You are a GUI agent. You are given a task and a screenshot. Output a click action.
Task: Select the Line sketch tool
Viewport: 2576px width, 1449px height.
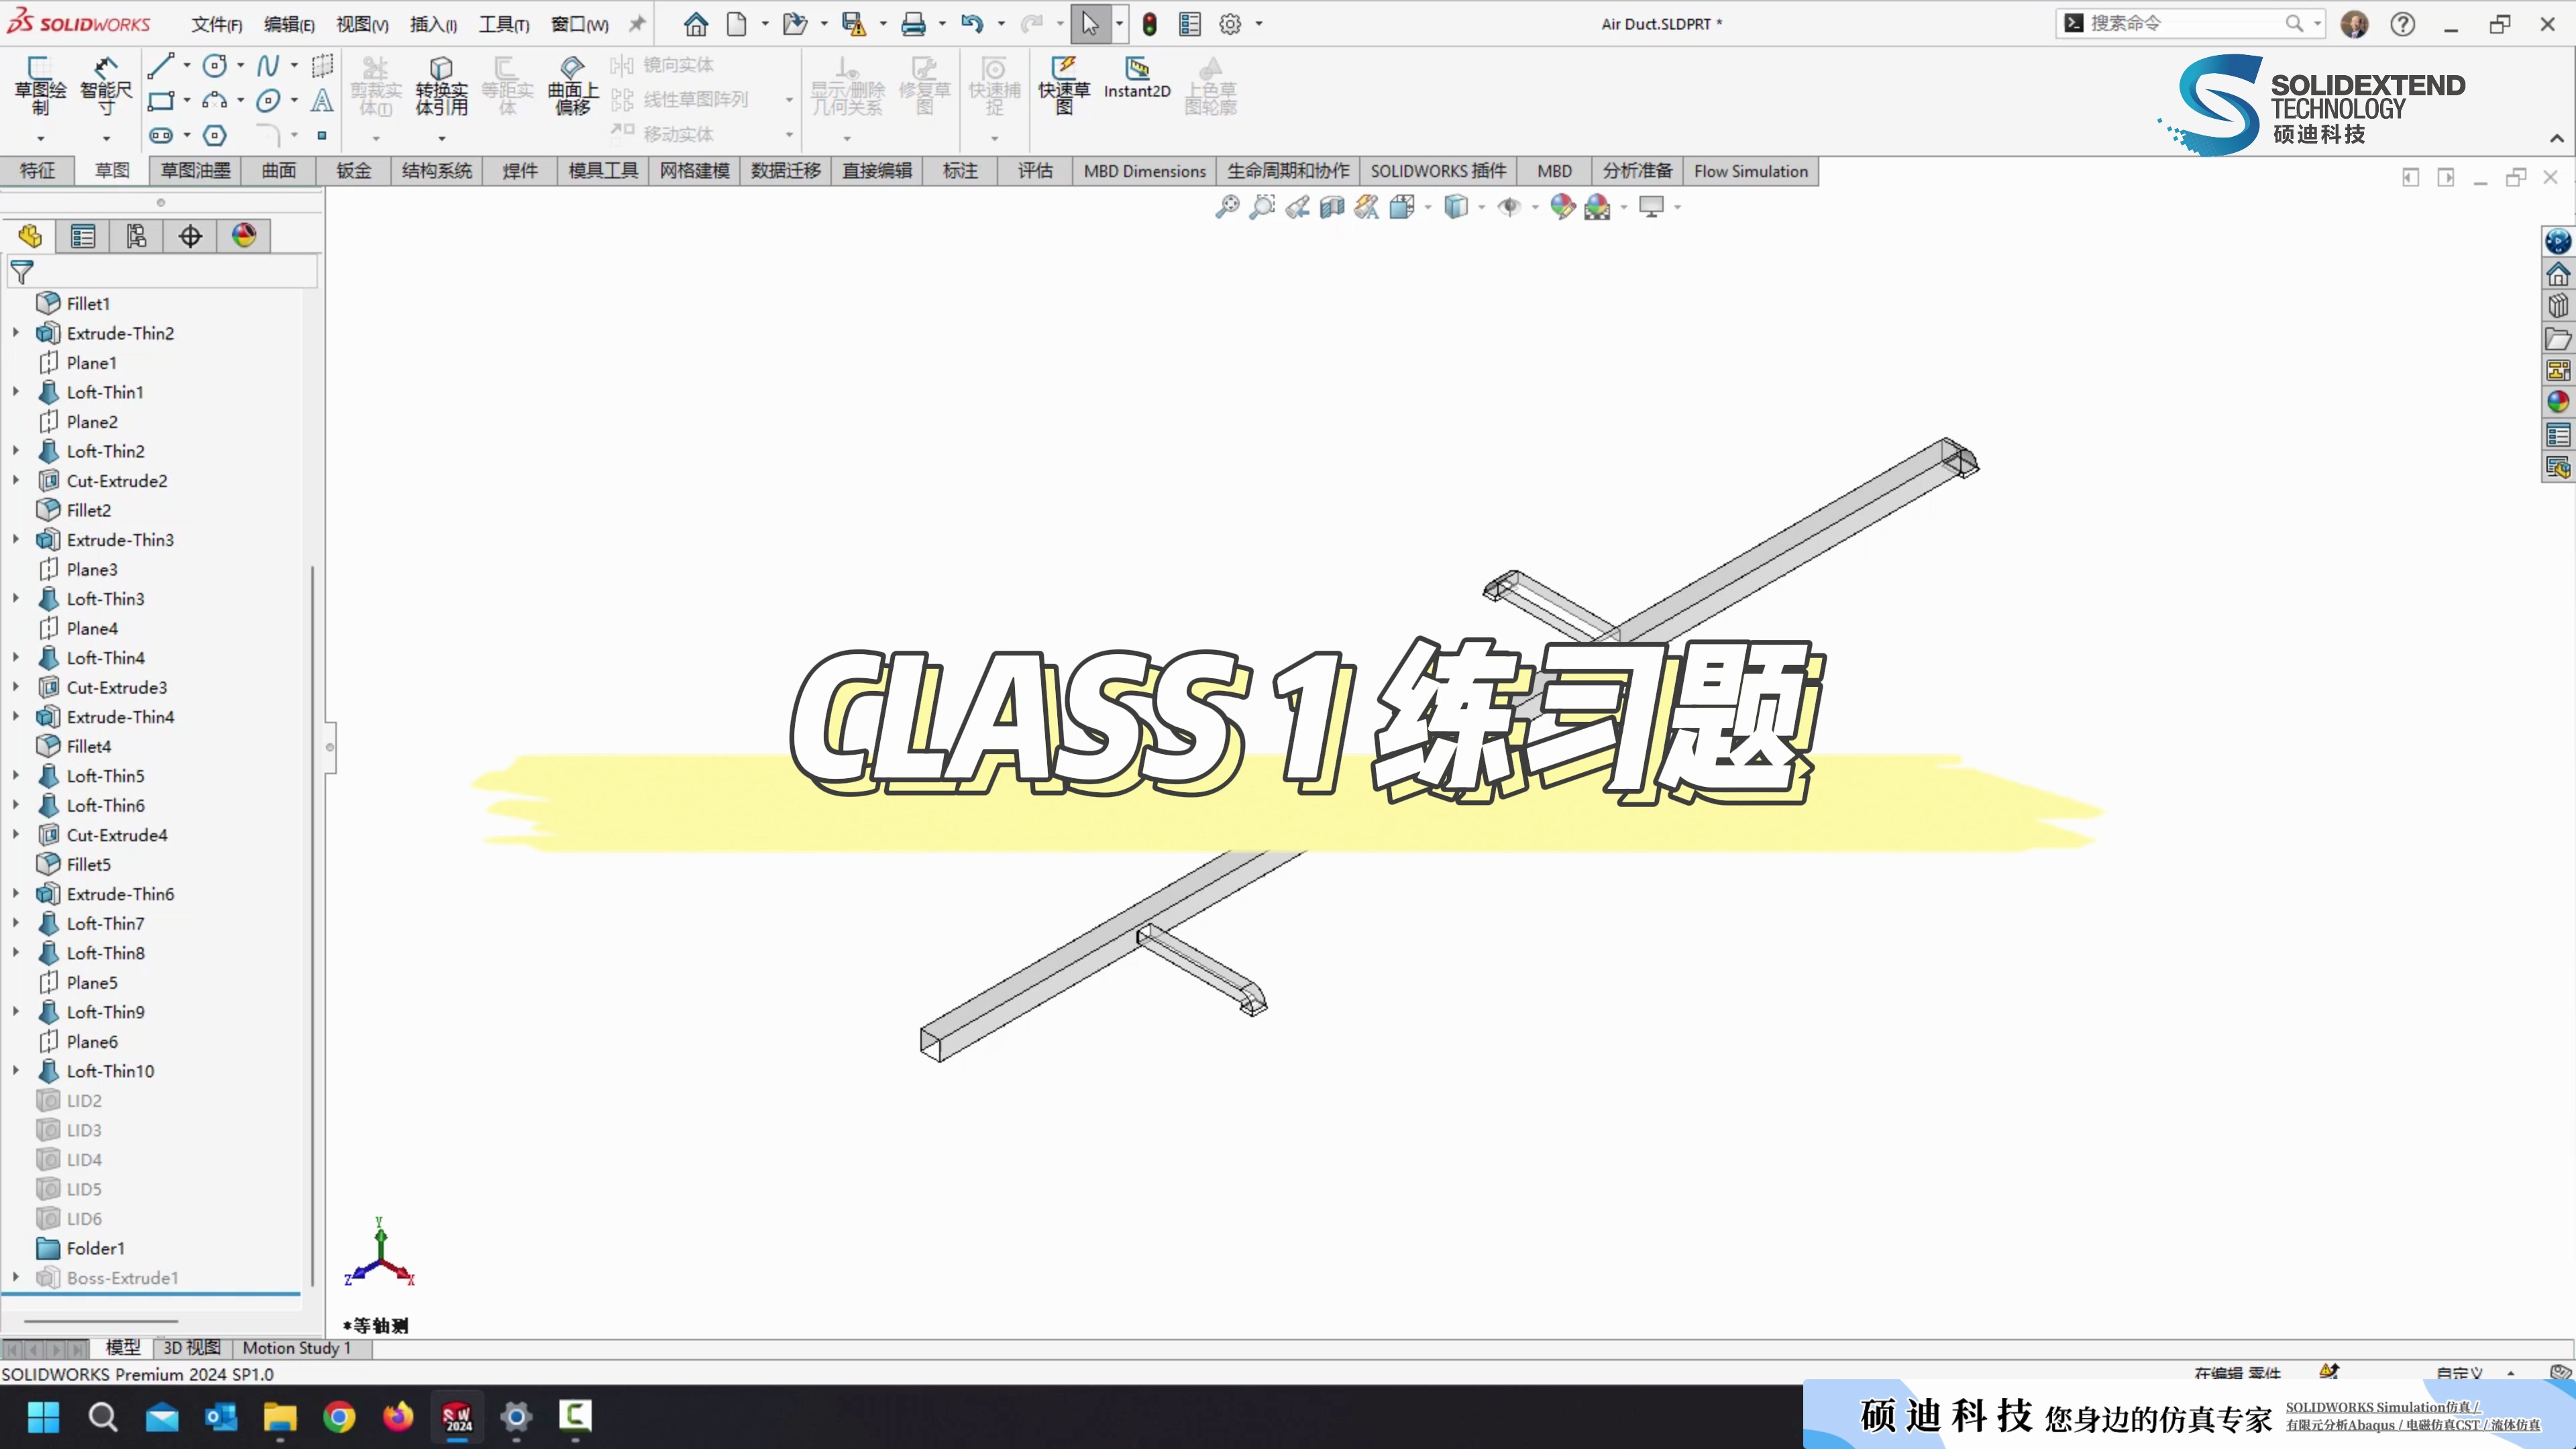(x=162, y=66)
